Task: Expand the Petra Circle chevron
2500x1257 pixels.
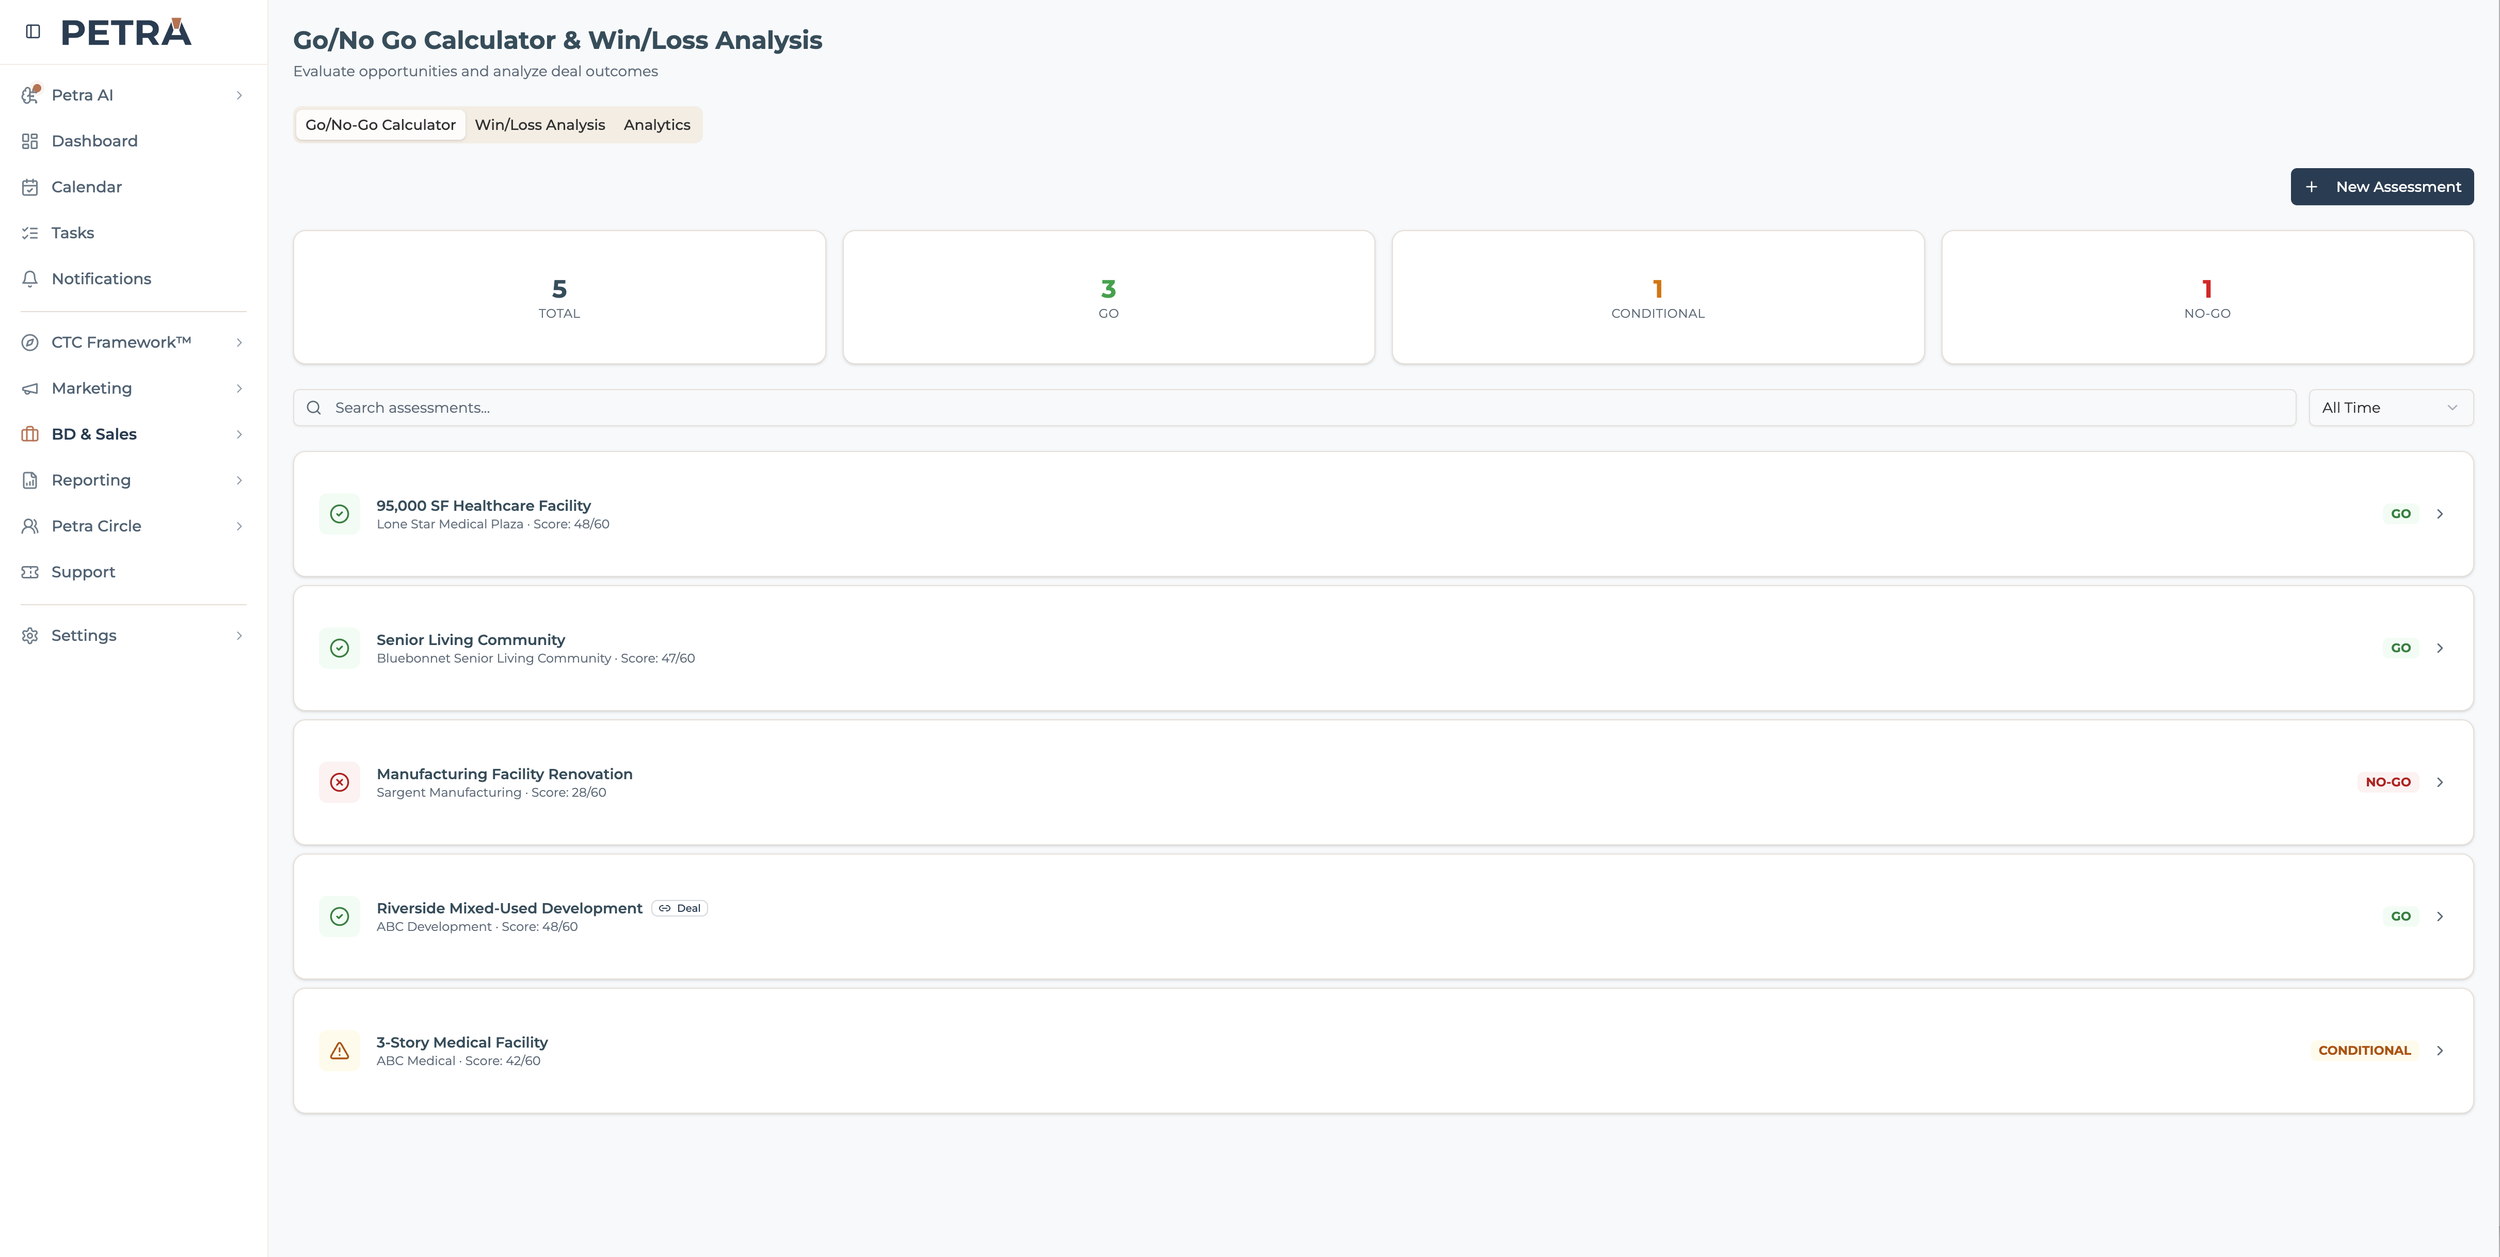Action: pyautogui.click(x=239, y=526)
